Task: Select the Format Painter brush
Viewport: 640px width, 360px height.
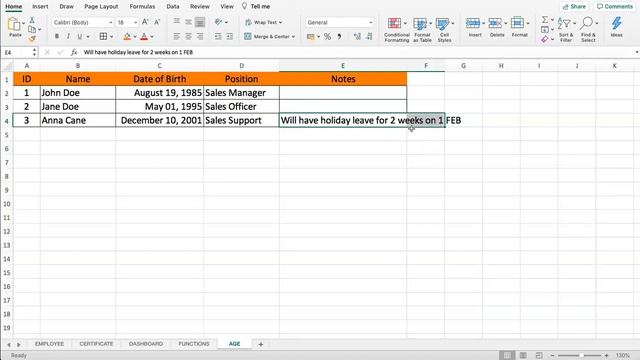Action: pos(32,39)
